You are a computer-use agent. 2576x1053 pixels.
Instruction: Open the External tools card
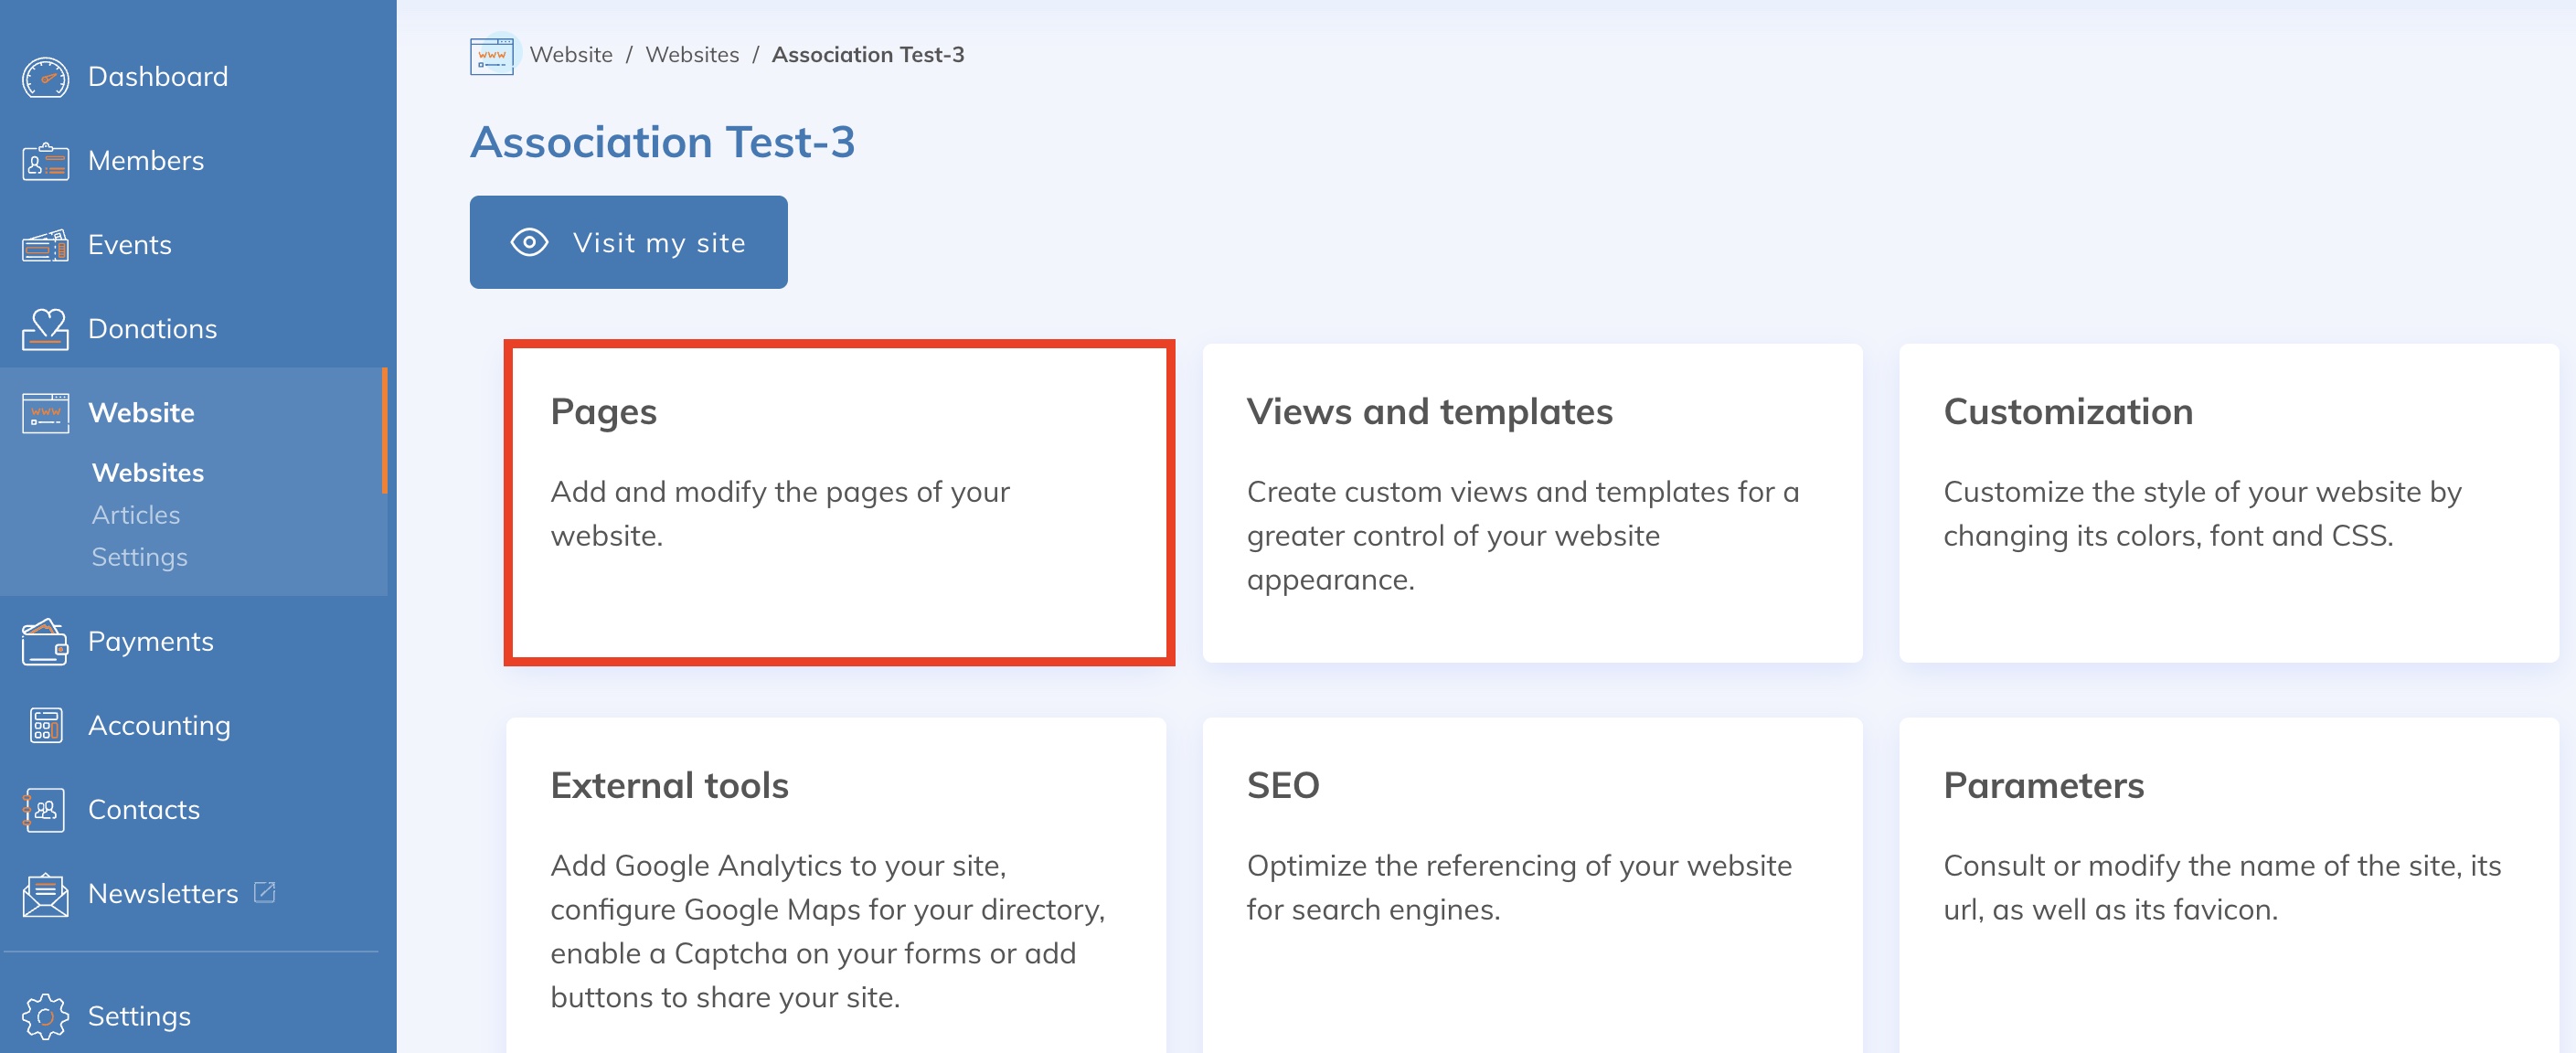tap(836, 885)
